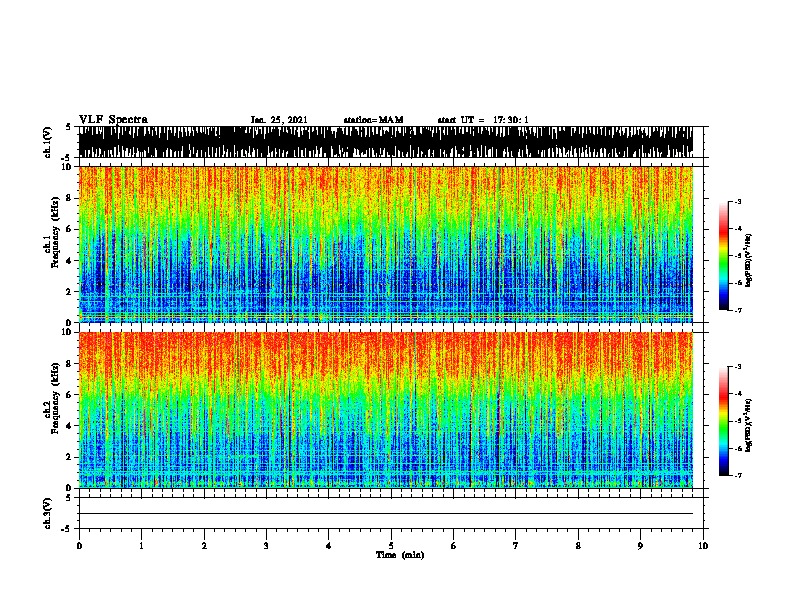Click time axis tick label "1"
Image resolution: width=792 pixels, height=612 pixels.
pos(141,546)
